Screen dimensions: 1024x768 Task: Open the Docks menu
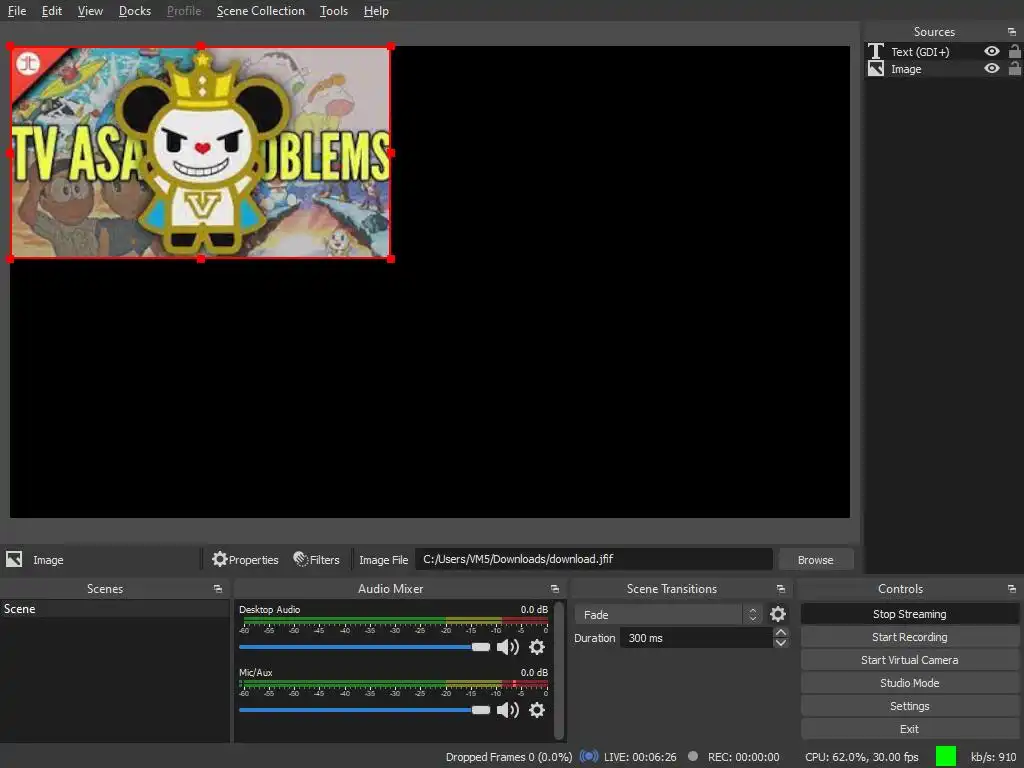tap(135, 11)
